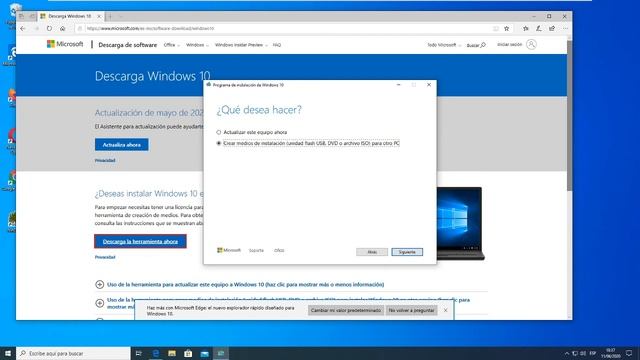Minimize the Windows 10 setup dialog
Screen dimensions: 640x360
coord(399,85)
